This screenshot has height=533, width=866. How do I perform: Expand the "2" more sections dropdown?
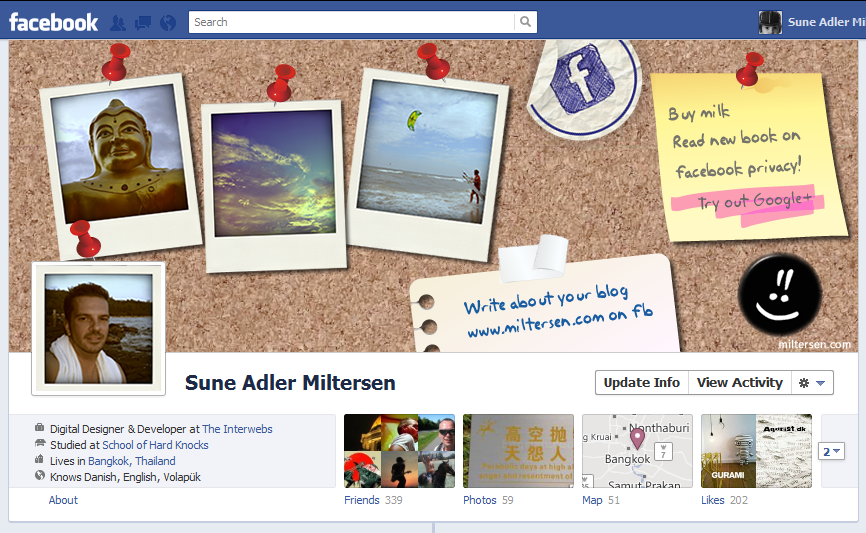click(x=832, y=451)
